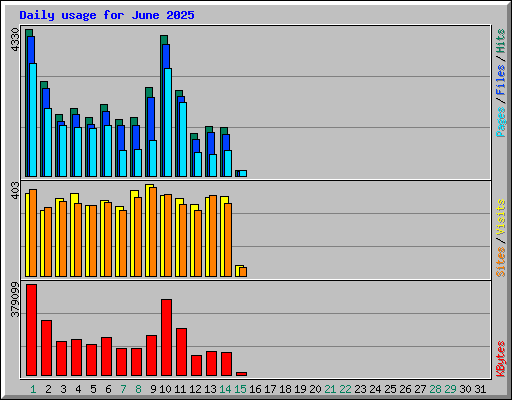Click the cyan Pages bar for day 10
Screen dimensions: 512x400
168,122
